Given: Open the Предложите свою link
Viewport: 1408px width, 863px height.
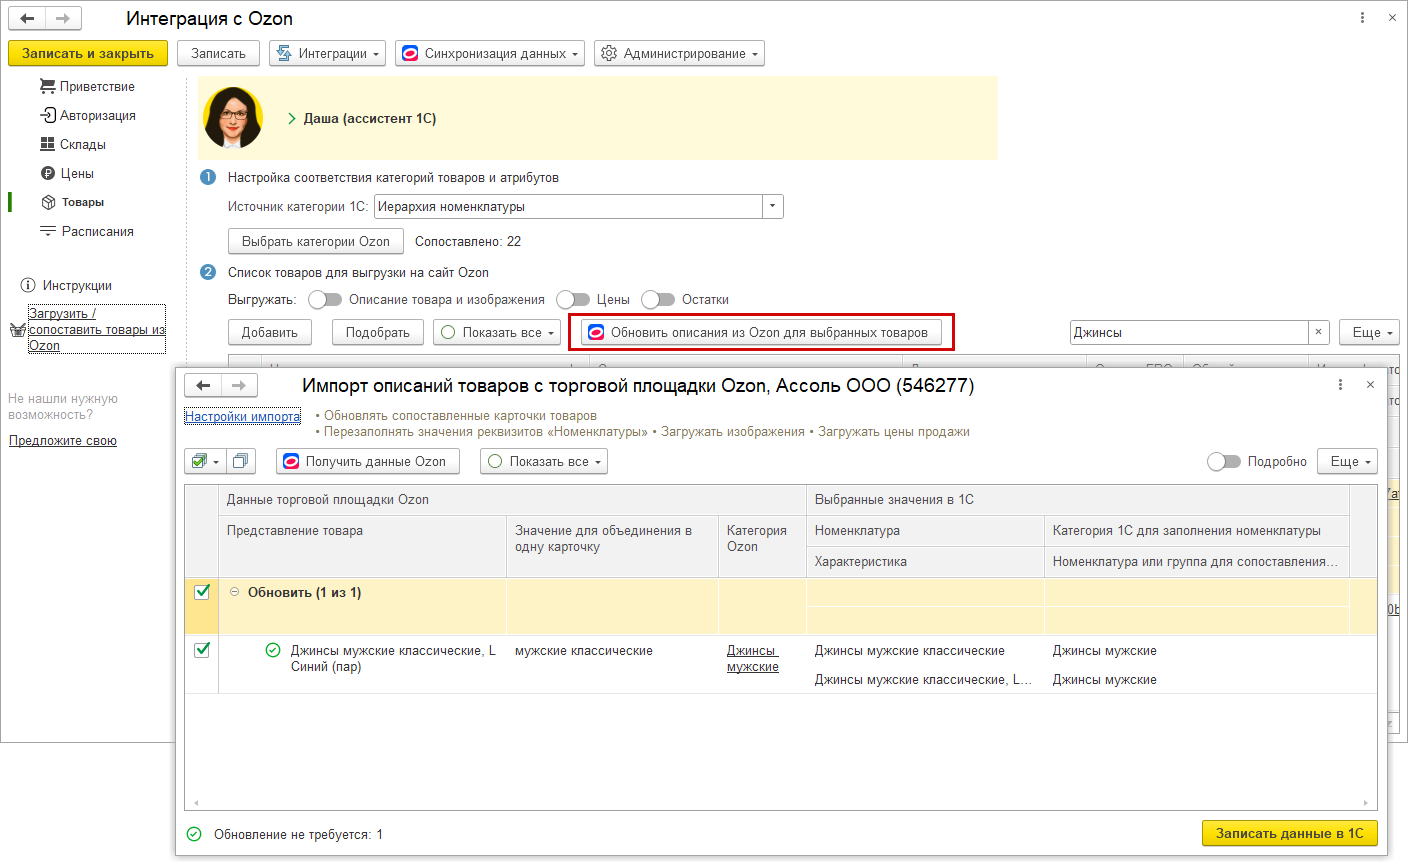Looking at the screenshot, I should (x=63, y=440).
